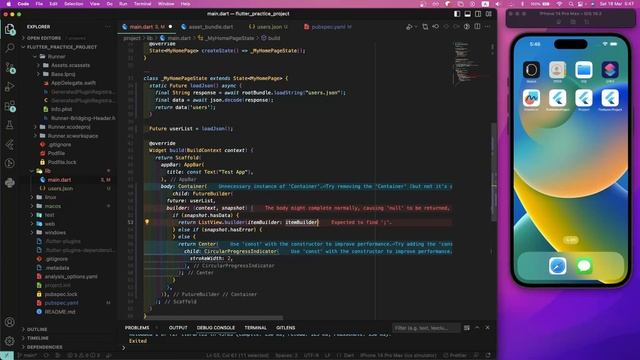Open the Watch app on simulator
The image size is (640, 360).
(x=531, y=70)
